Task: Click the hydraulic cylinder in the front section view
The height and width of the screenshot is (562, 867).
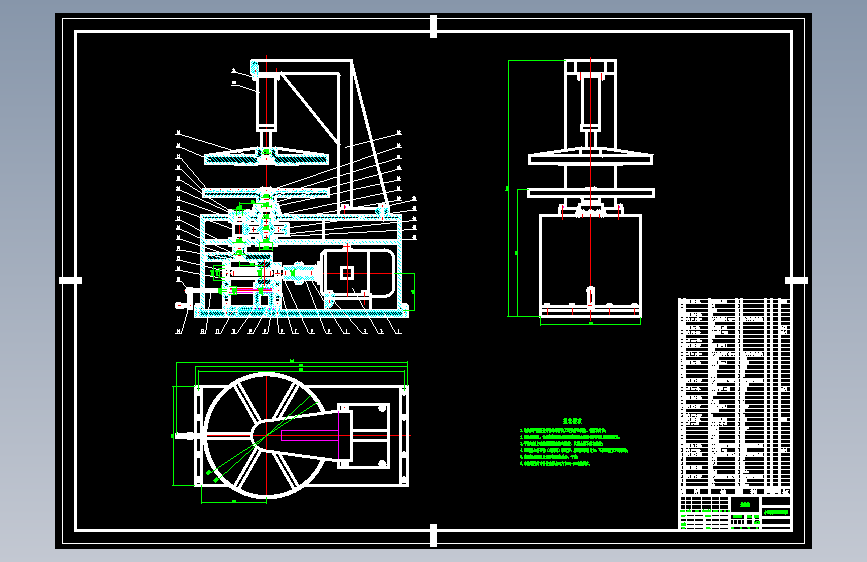Action: pos(266,102)
